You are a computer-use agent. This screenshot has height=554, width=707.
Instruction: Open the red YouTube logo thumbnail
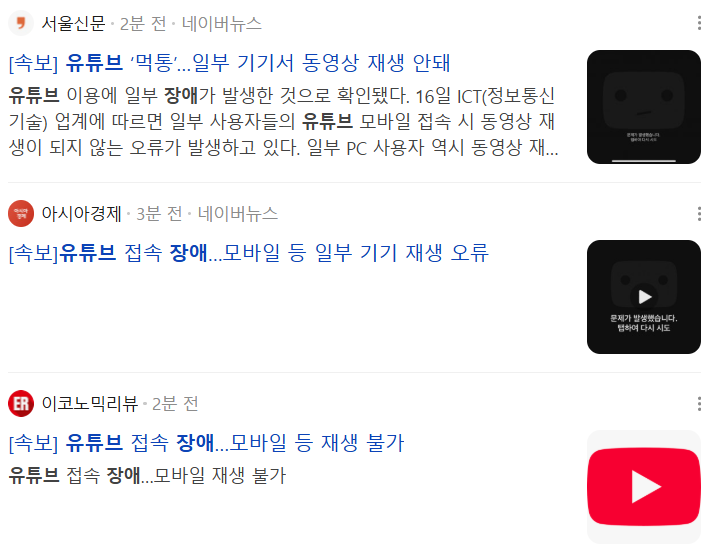tap(643, 487)
